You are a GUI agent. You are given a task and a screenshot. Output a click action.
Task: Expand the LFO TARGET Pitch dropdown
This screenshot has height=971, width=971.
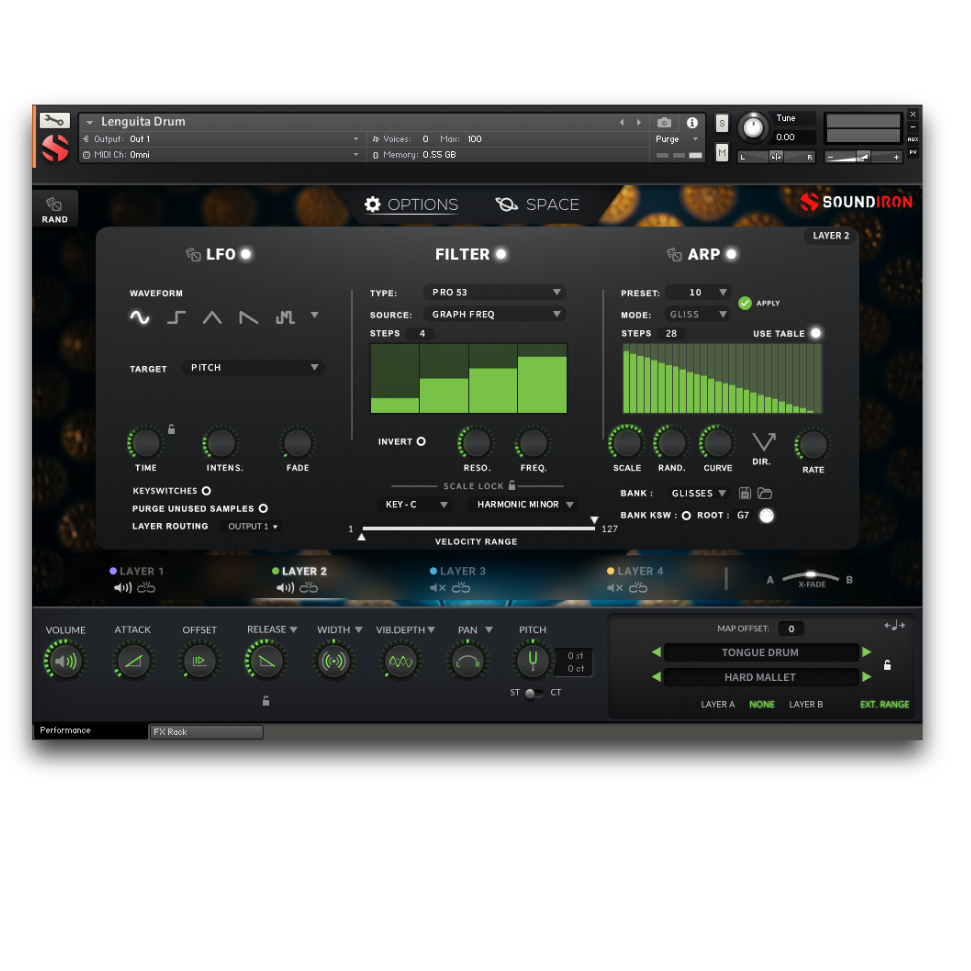(x=254, y=368)
